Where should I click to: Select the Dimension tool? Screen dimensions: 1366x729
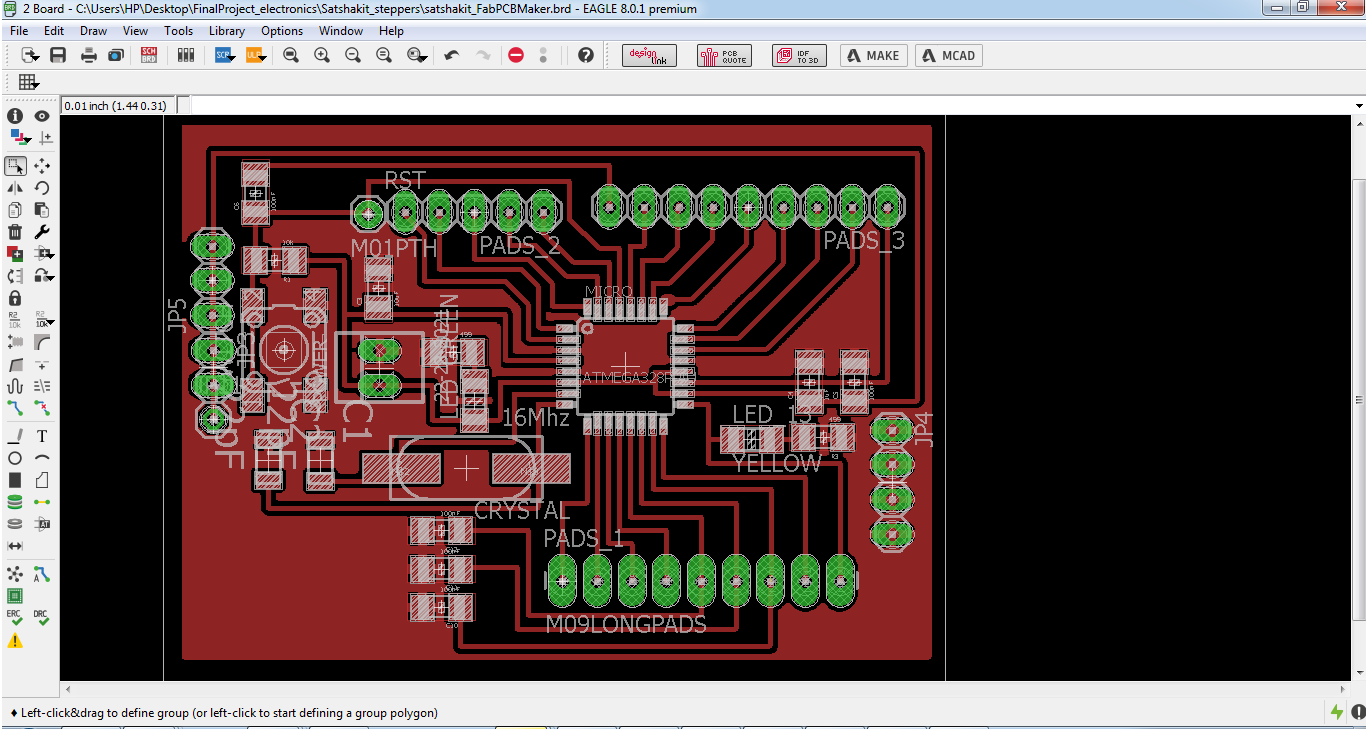pyautogui.click(x=15, y=546)
